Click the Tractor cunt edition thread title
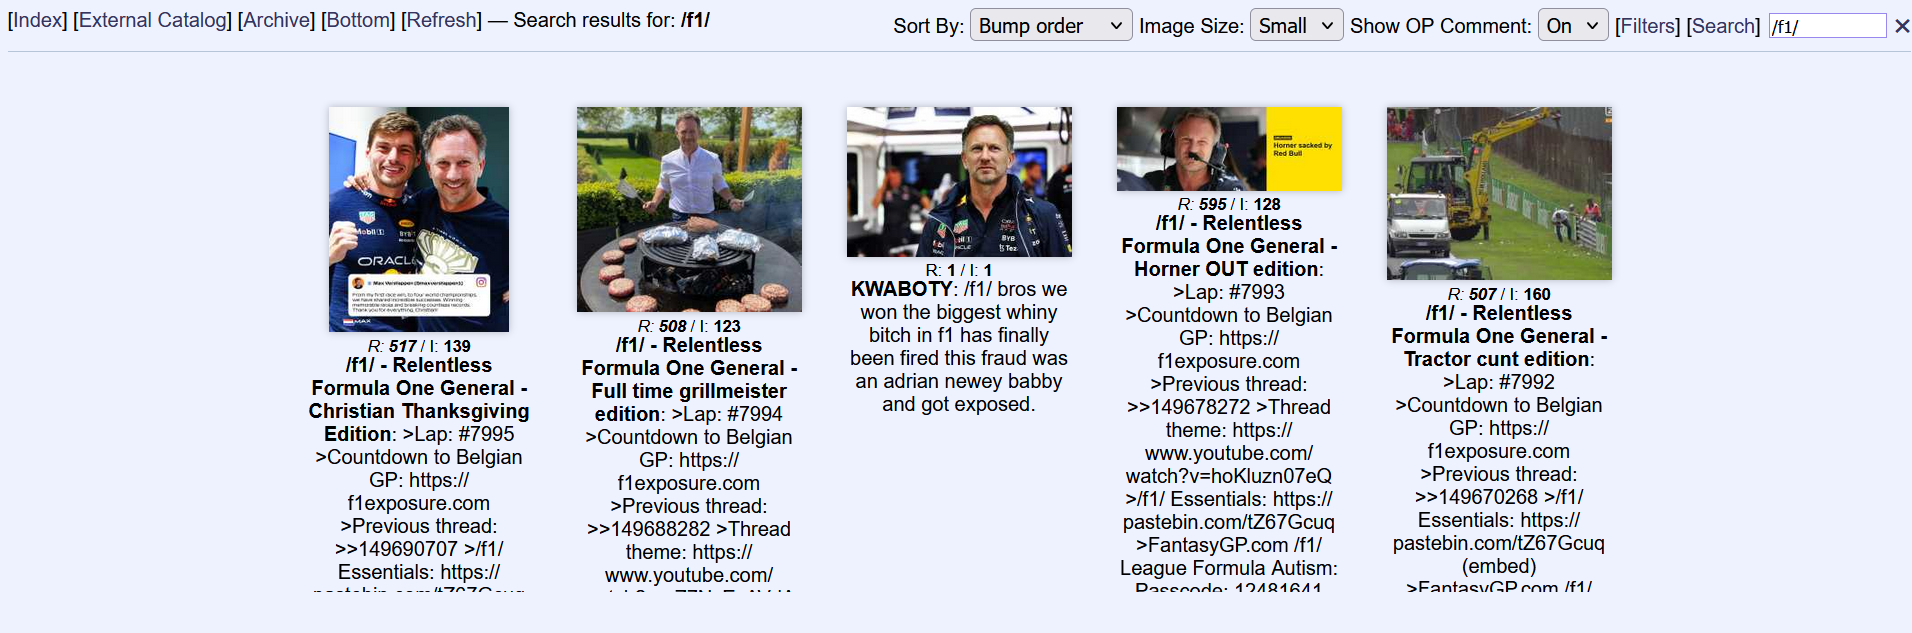Image resolution: width=1912 pixels, height=633 pixels. 1499,336
